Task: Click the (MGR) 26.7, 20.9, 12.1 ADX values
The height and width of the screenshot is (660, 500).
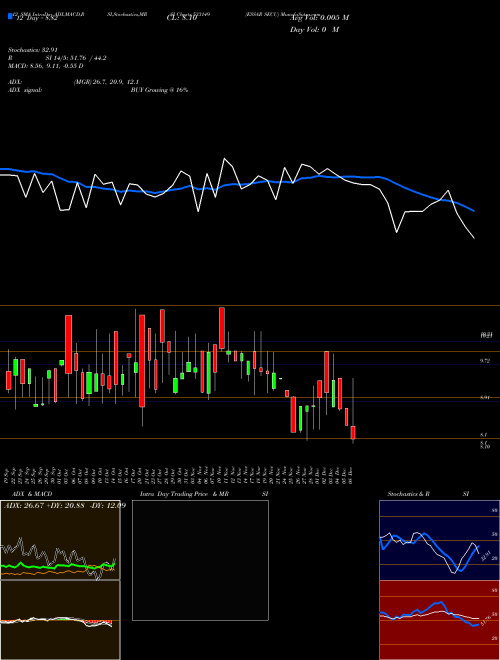Action: (106, 82)
